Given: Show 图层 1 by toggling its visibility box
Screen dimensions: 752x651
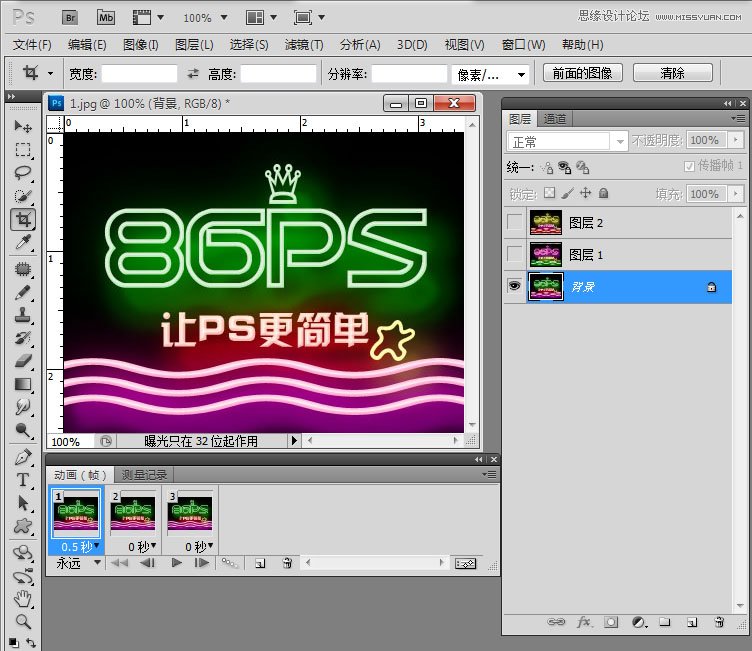Looking at the screenshot, I should pyautogui.click(x=514, y=254).
